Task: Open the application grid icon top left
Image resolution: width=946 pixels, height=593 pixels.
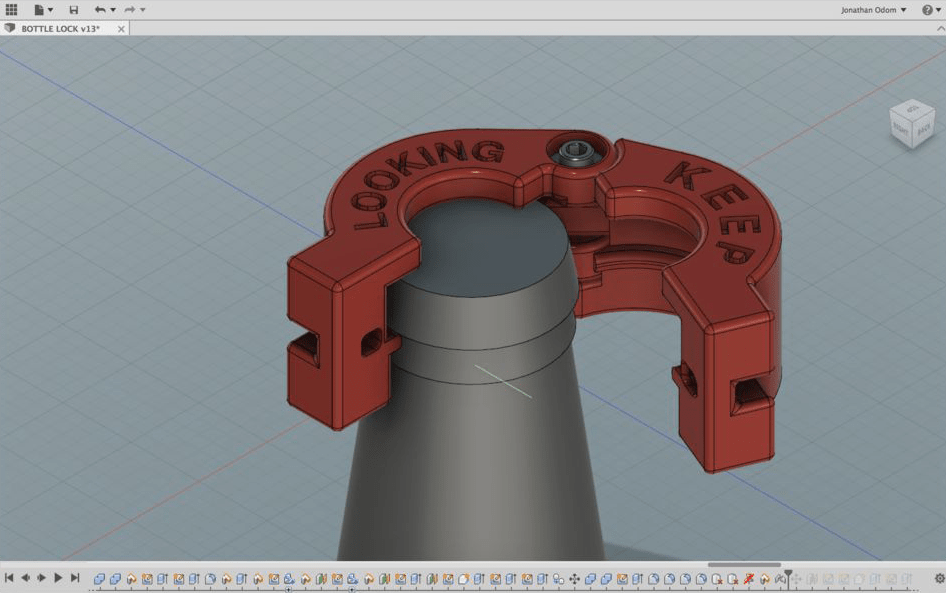Action: (11, 9)
